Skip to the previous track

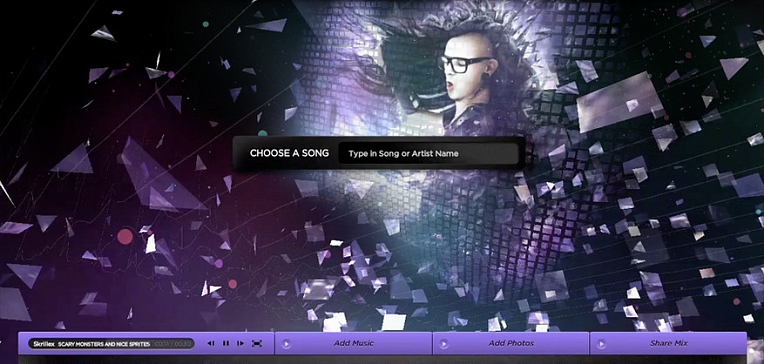click(x=210, y=344)
